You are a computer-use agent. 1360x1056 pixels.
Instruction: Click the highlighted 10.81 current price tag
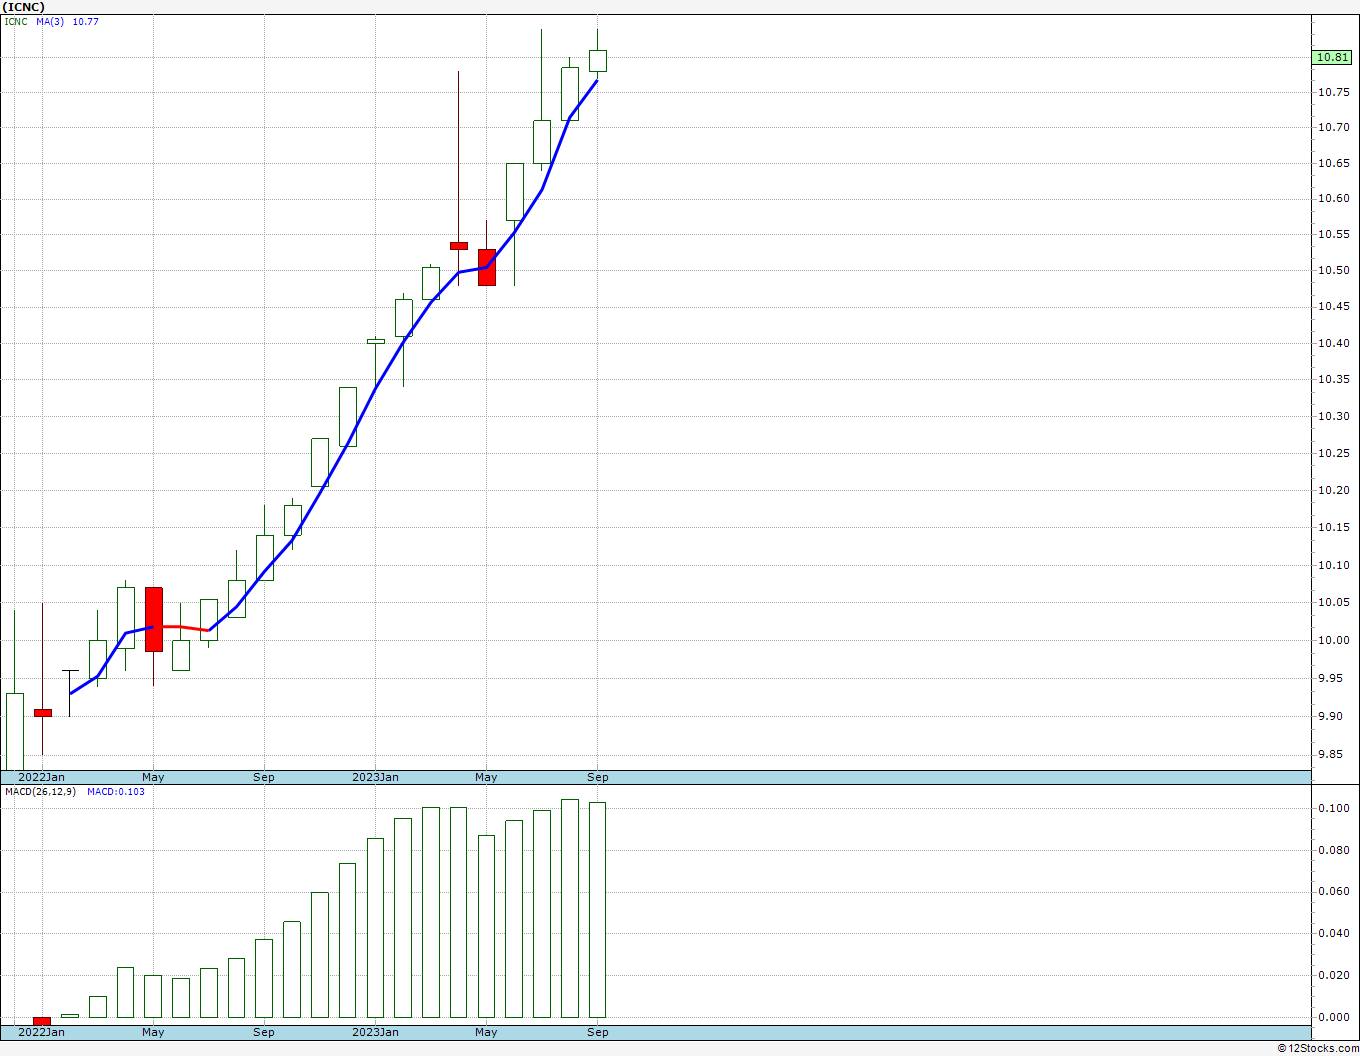coord(1332,57)
